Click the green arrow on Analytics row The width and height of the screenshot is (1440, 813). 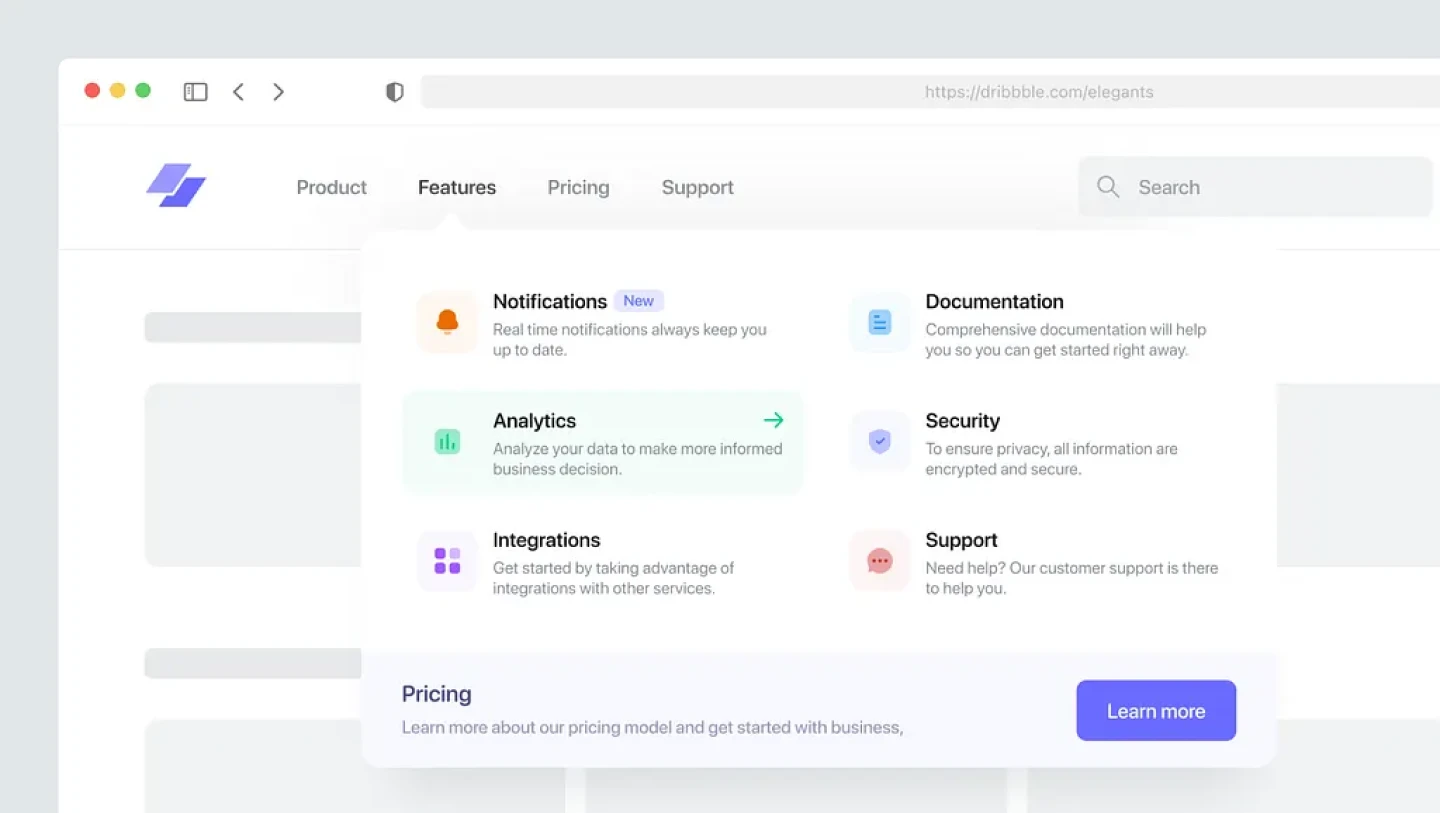(773, 420)
